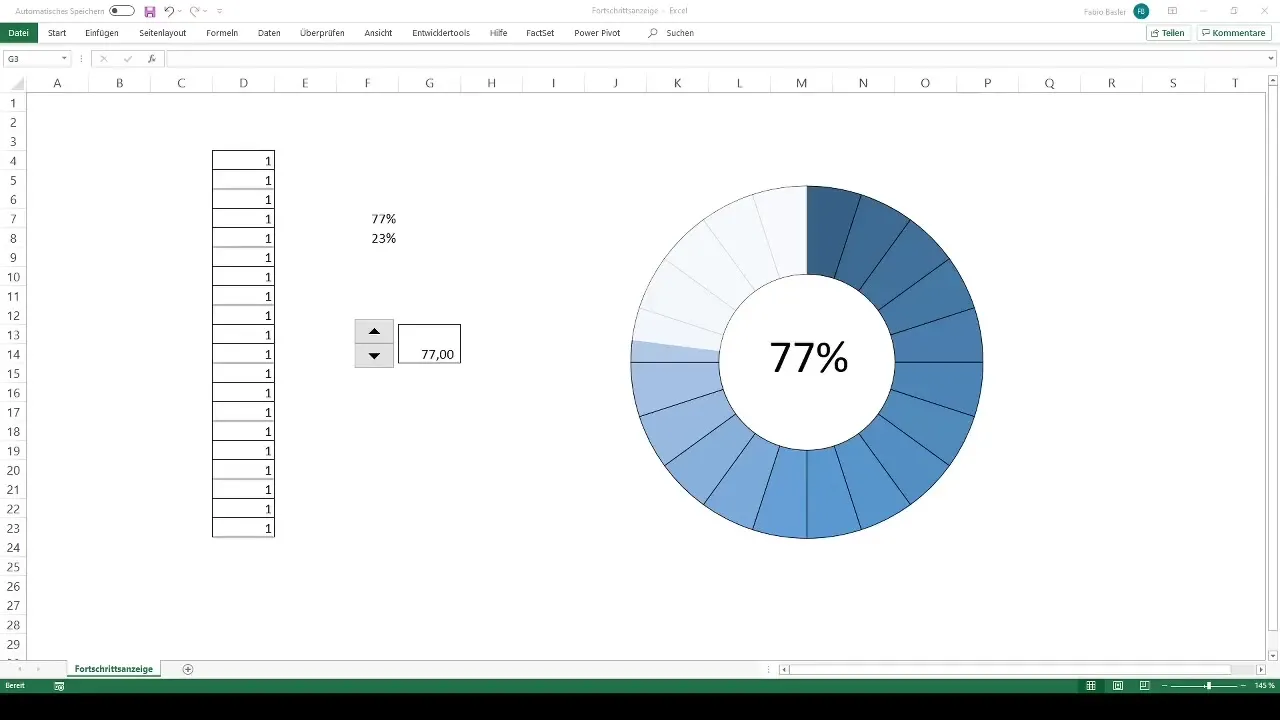
Task: Click inside the formula bar input
Action: pyautogui.click(x=715, y=59)
